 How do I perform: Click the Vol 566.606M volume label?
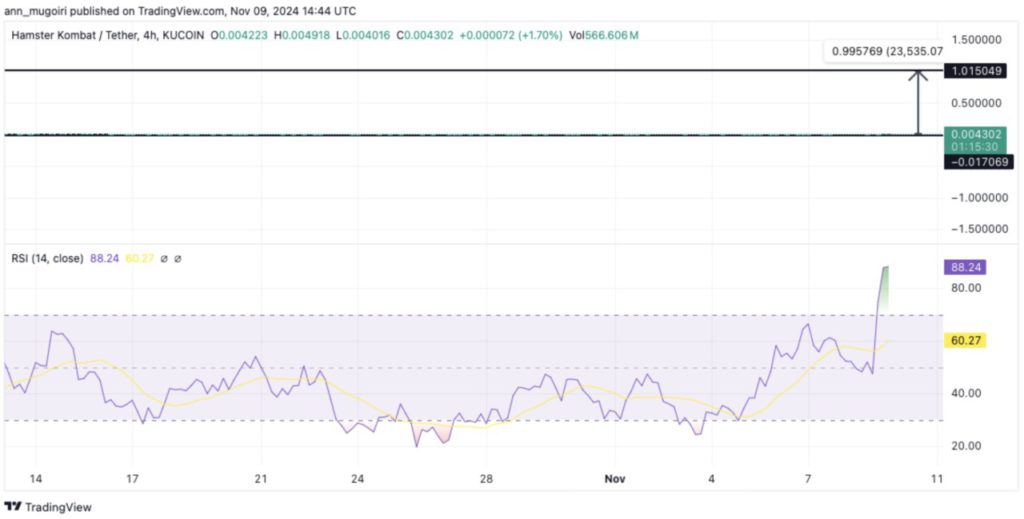coord(603,36)
